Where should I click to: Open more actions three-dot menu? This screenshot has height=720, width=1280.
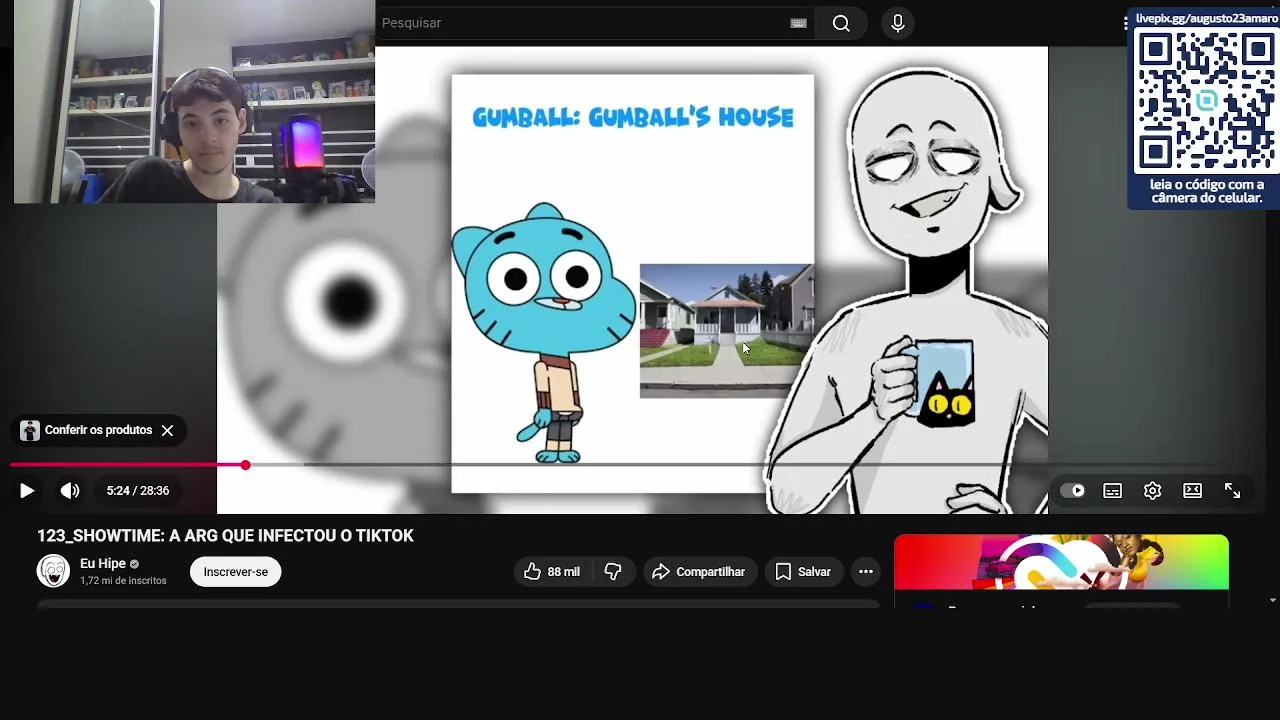pyautogui.click(x=866, y=572)
